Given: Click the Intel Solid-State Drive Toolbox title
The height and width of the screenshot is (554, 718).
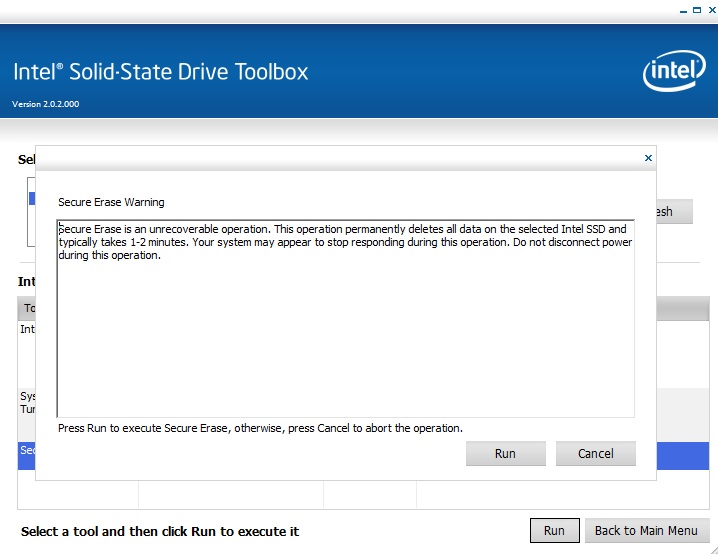Looking at the screenshot, I should (x=161, y=72).
